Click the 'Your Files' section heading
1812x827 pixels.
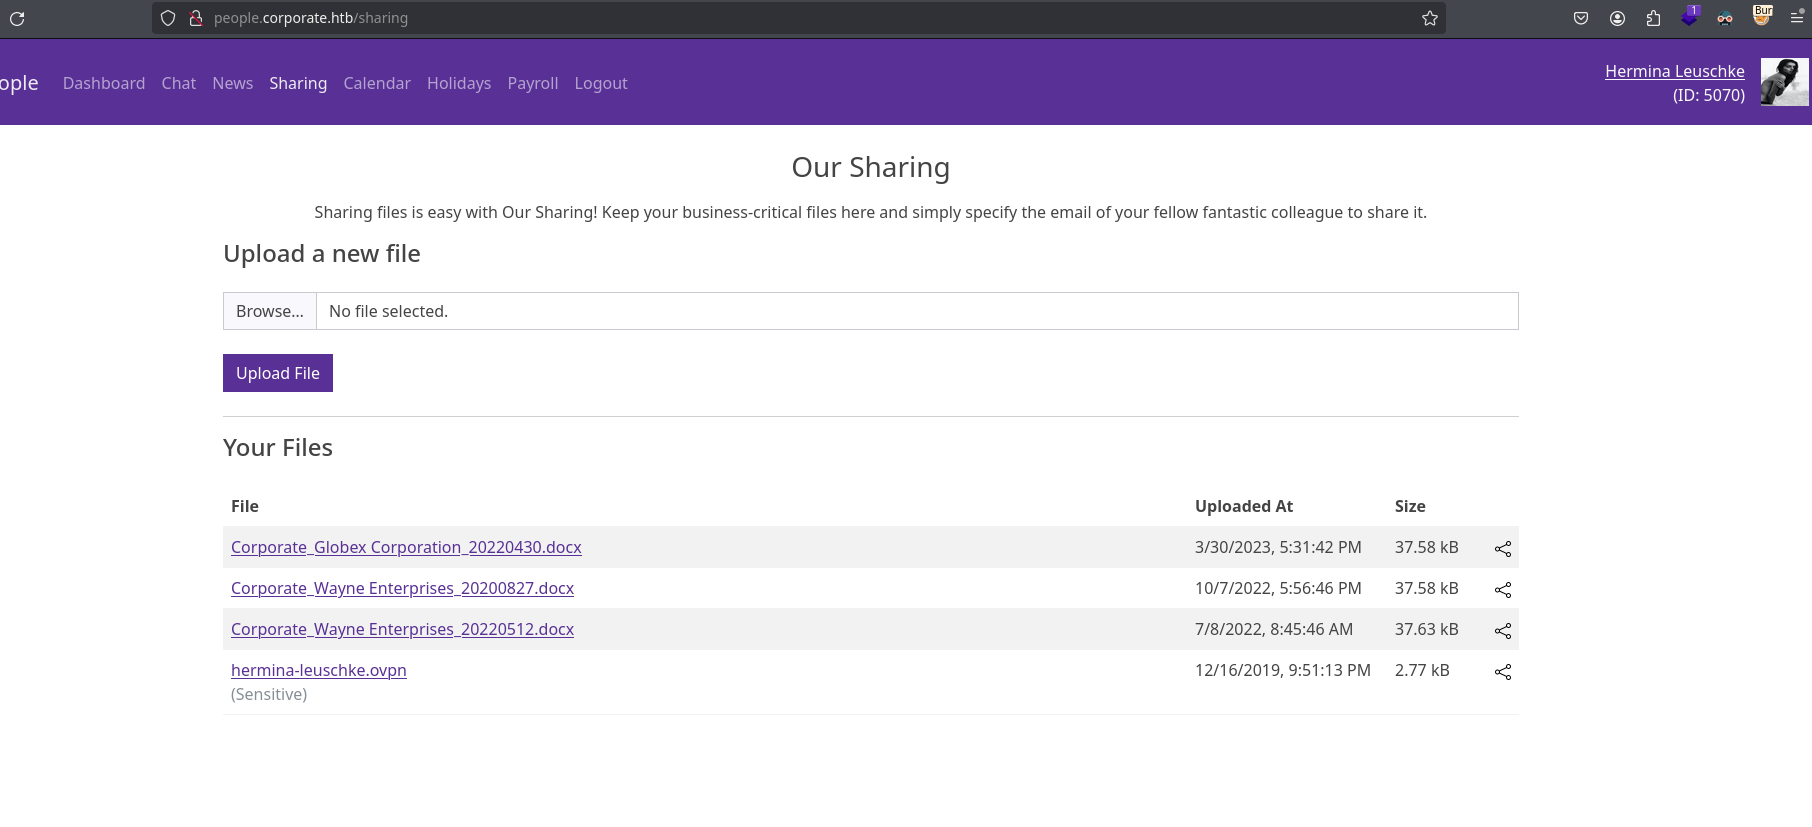[x=278, y=447]
